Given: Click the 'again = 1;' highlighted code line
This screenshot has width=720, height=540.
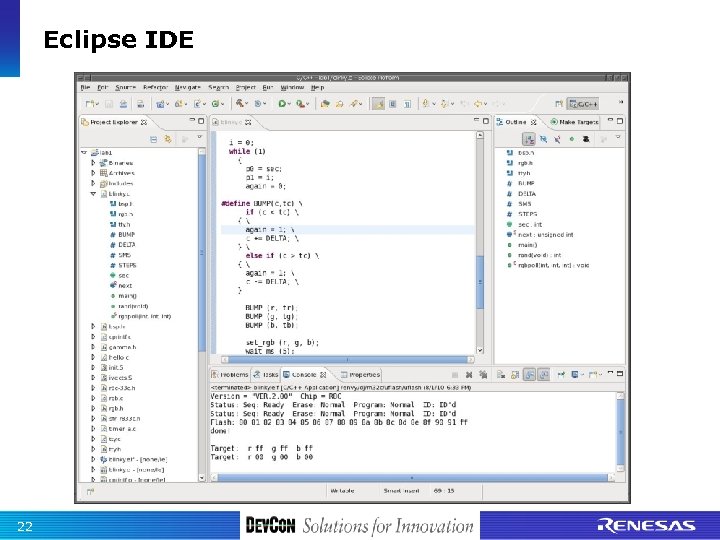Looking at the screenshot, I should tap(348, 230).
